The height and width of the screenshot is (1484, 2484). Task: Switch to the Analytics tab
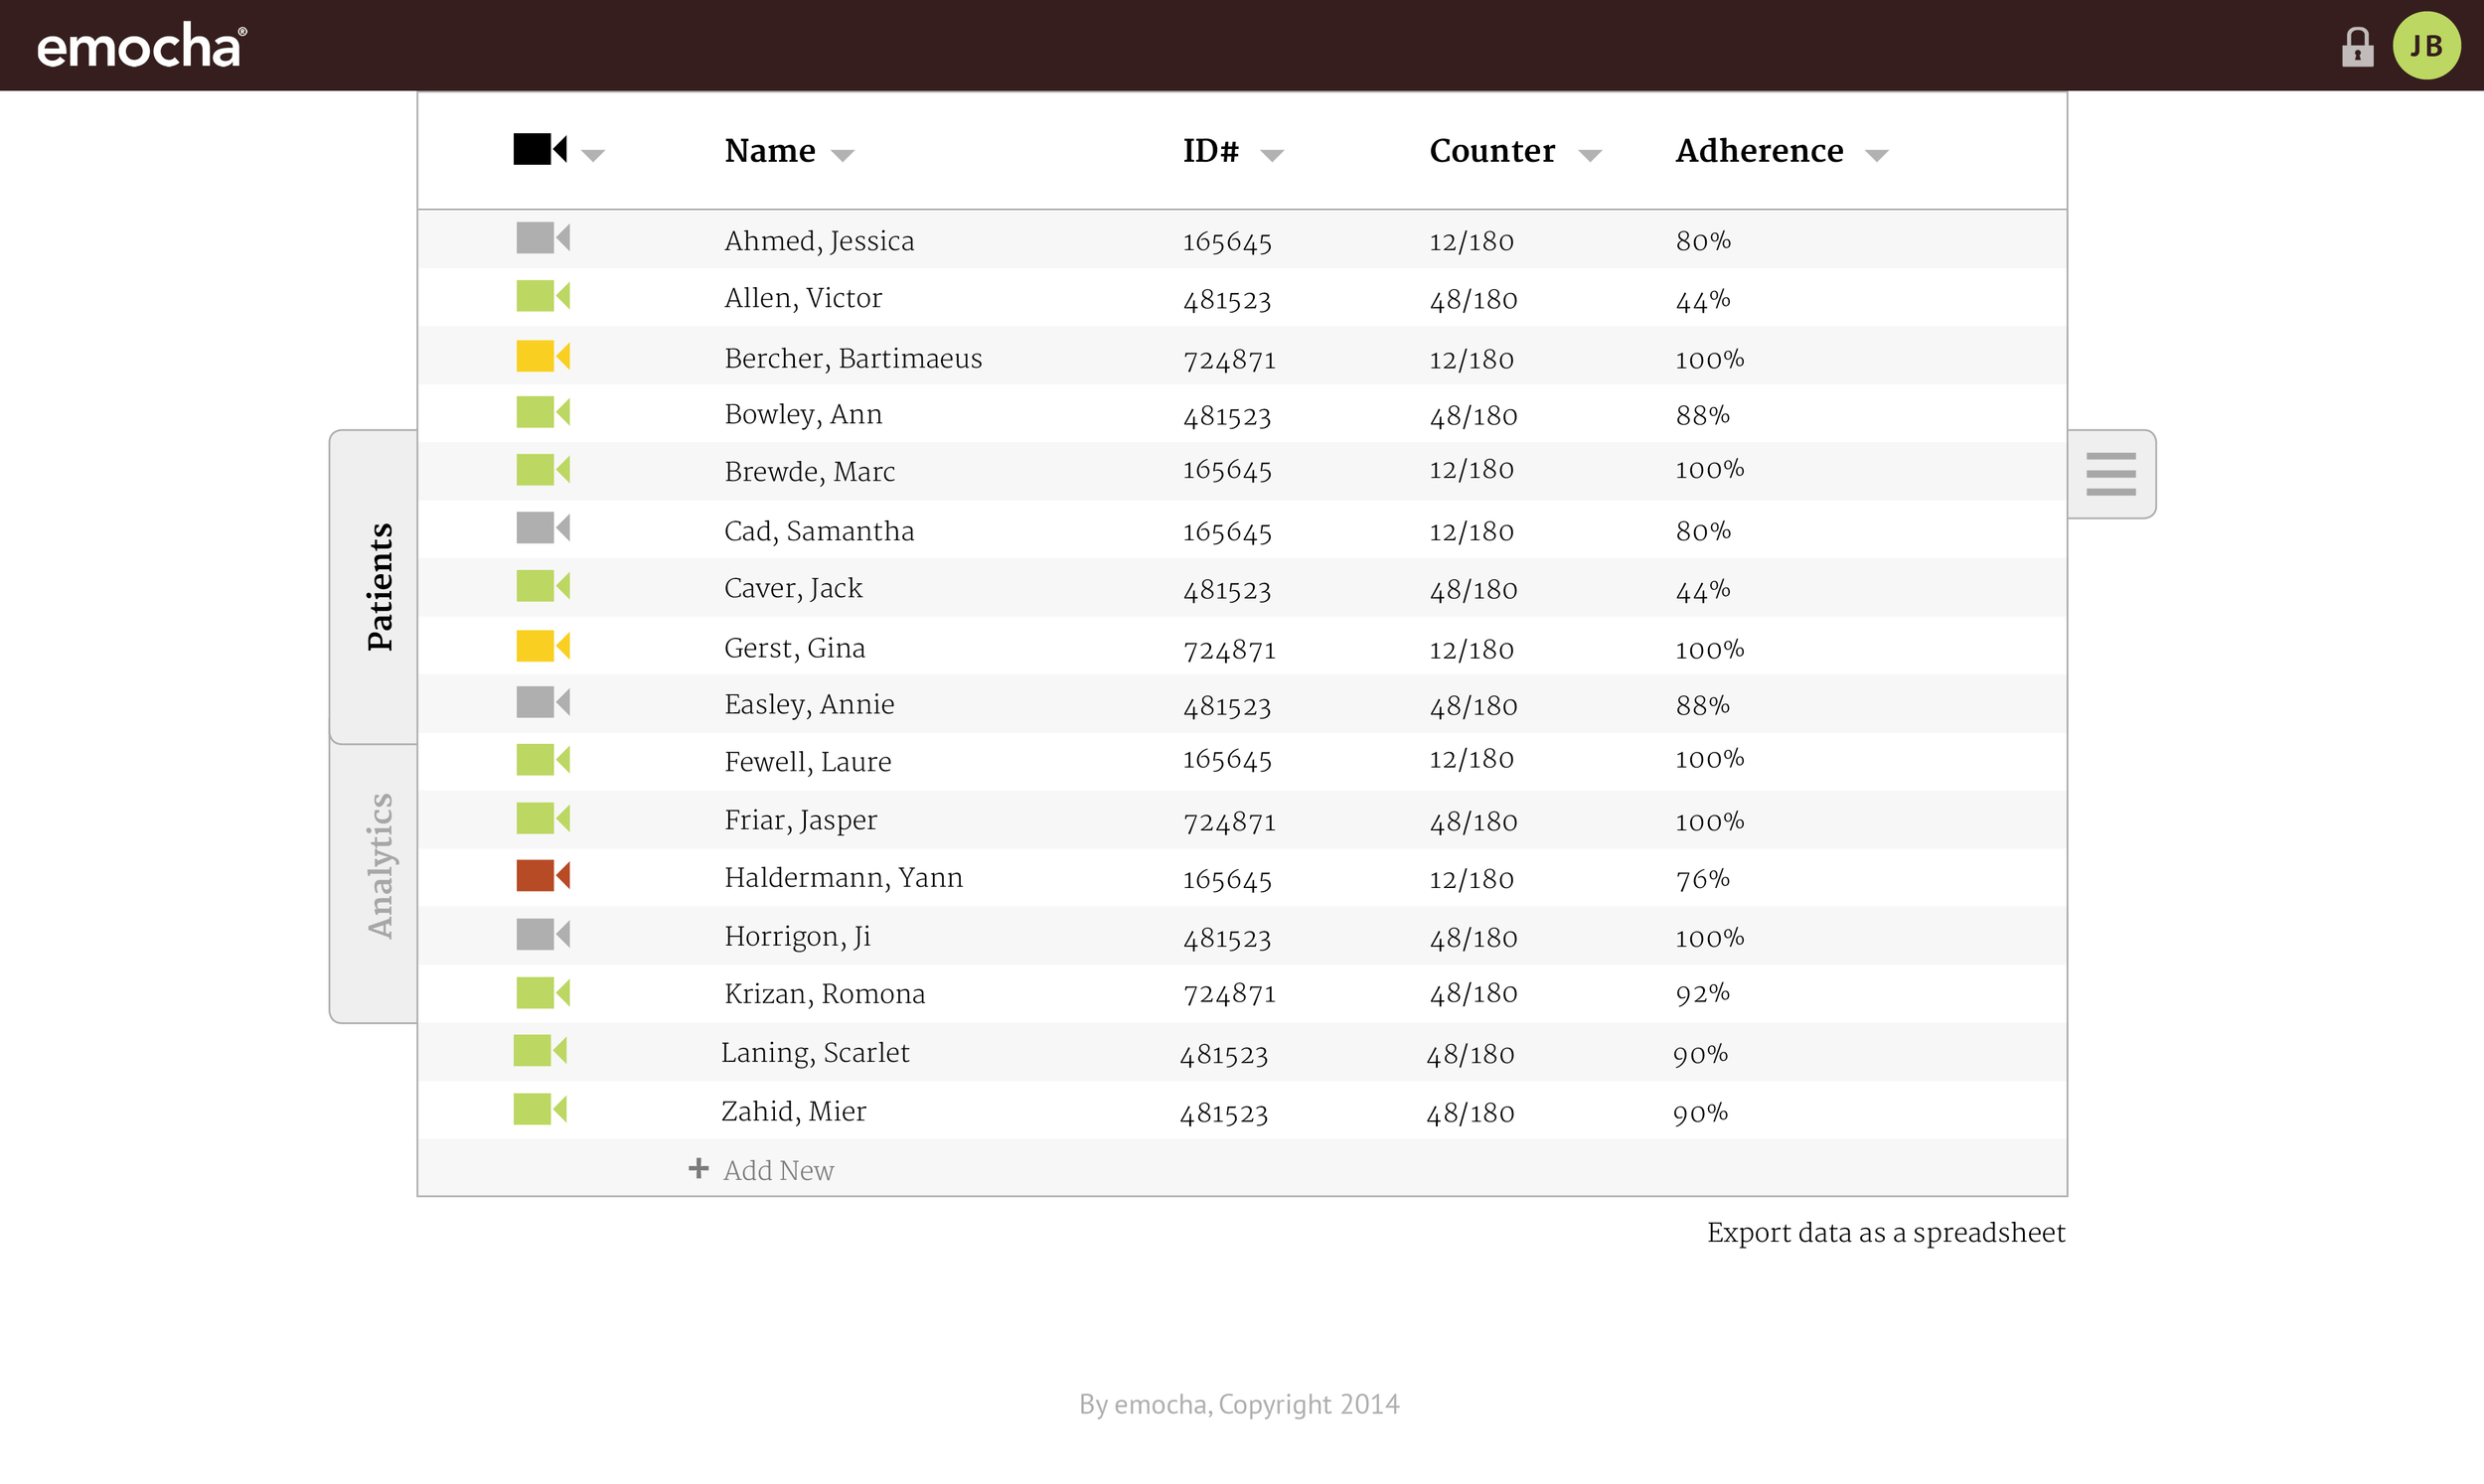[374, 884]
